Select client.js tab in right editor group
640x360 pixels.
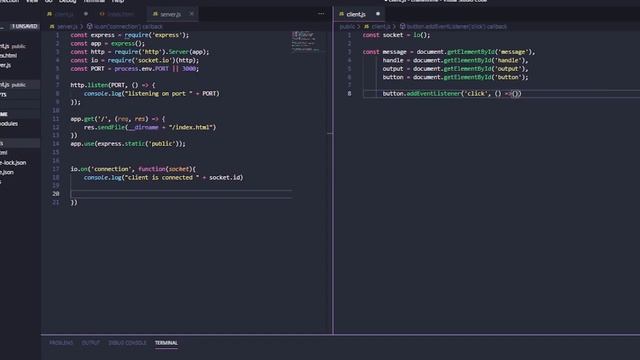tap(356, 14)
